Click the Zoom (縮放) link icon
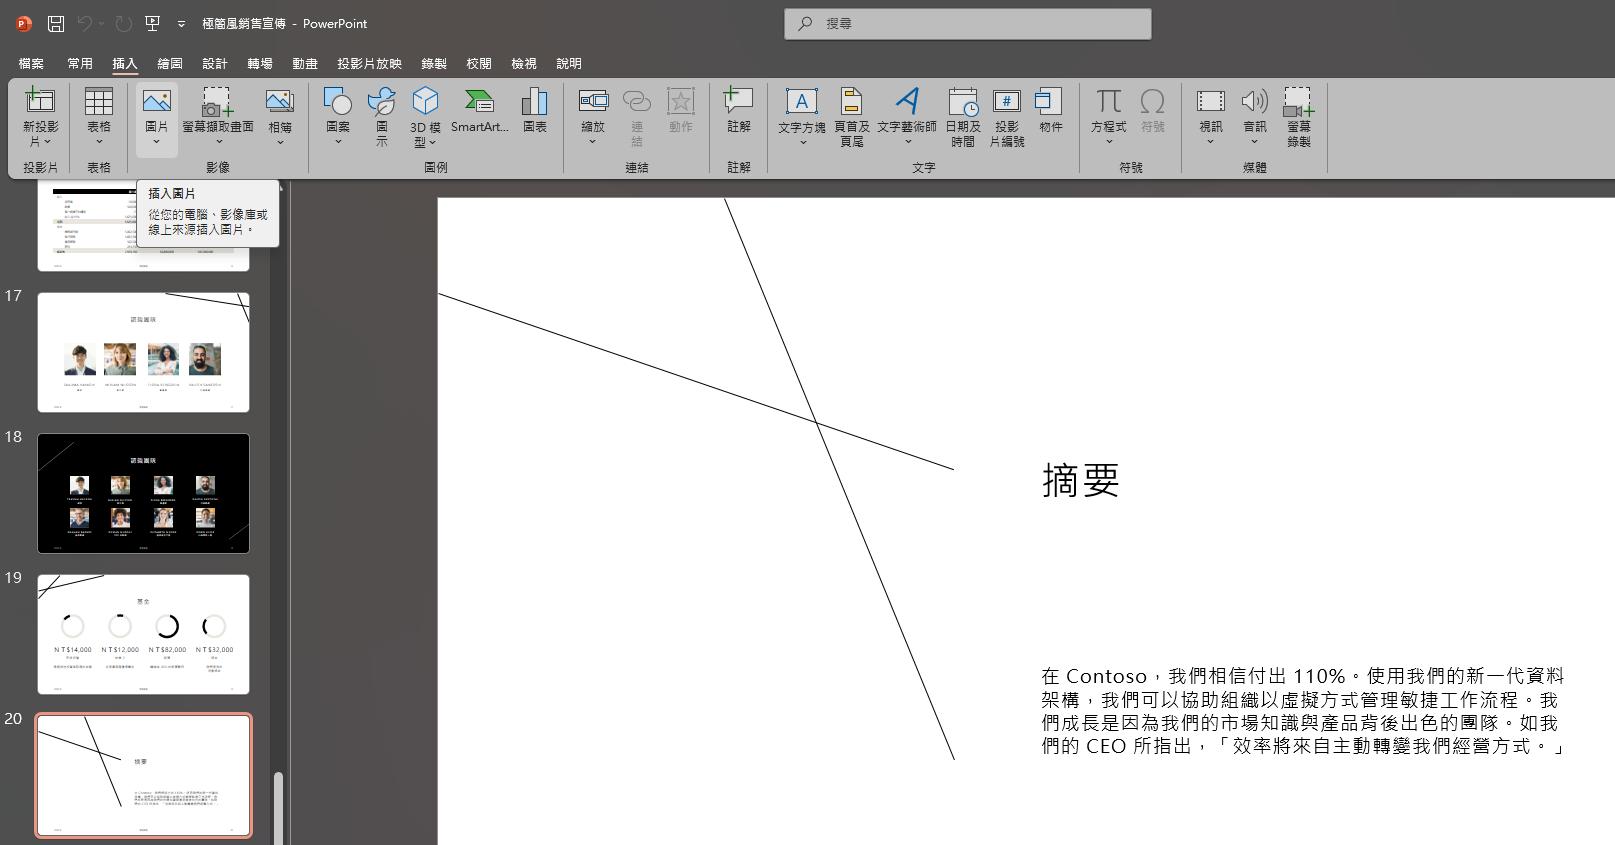This screenshot has height=845, width=1615. (x=593, y=100)
